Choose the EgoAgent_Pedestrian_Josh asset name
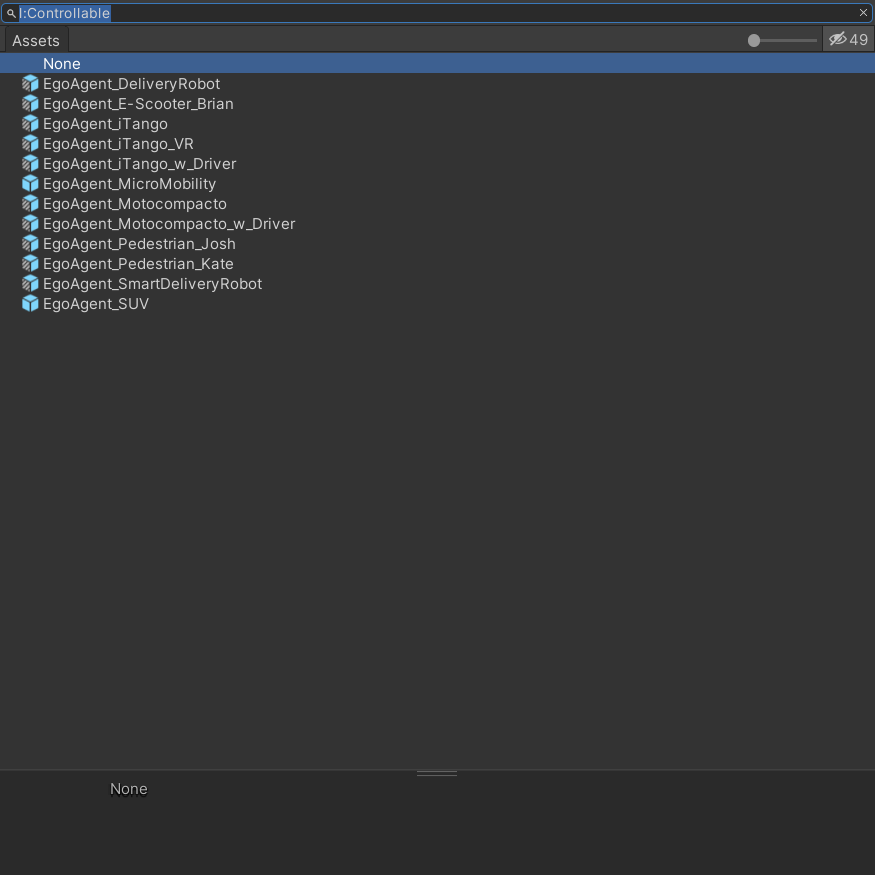The height and width of the screenshot is (875, 875). pyautogui.click(x=140, y=244)
